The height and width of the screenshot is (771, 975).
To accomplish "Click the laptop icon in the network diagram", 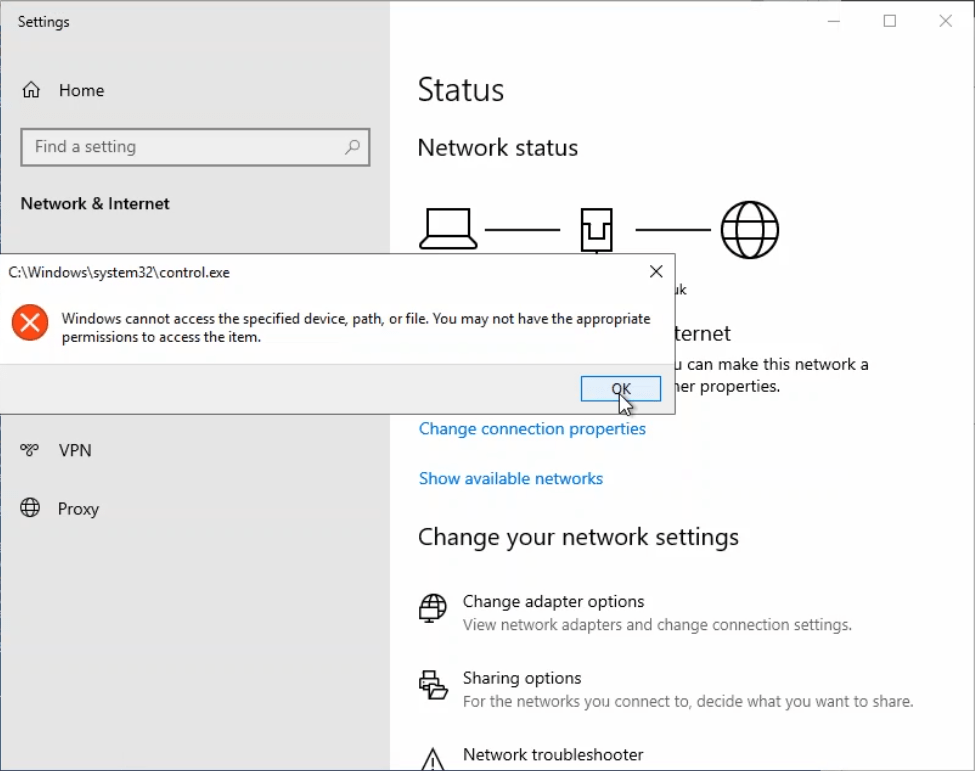I will 447,228.
